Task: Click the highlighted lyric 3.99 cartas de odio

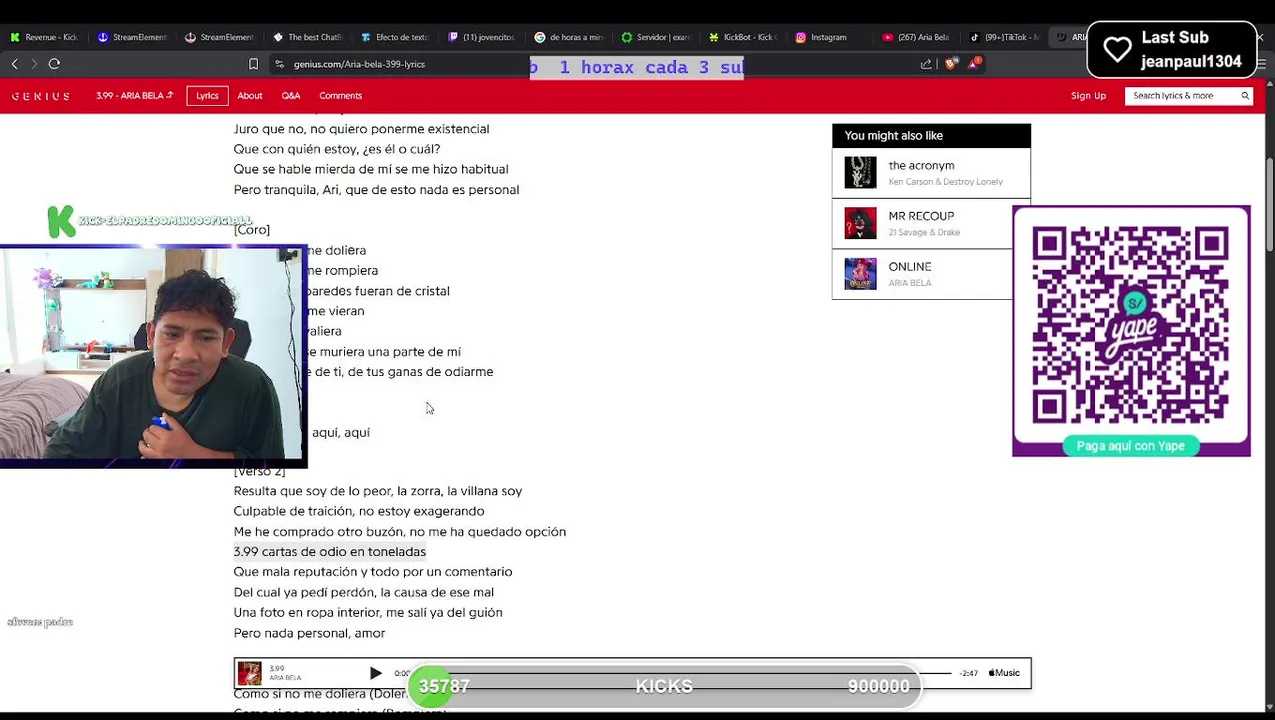Action: [330, 552]
